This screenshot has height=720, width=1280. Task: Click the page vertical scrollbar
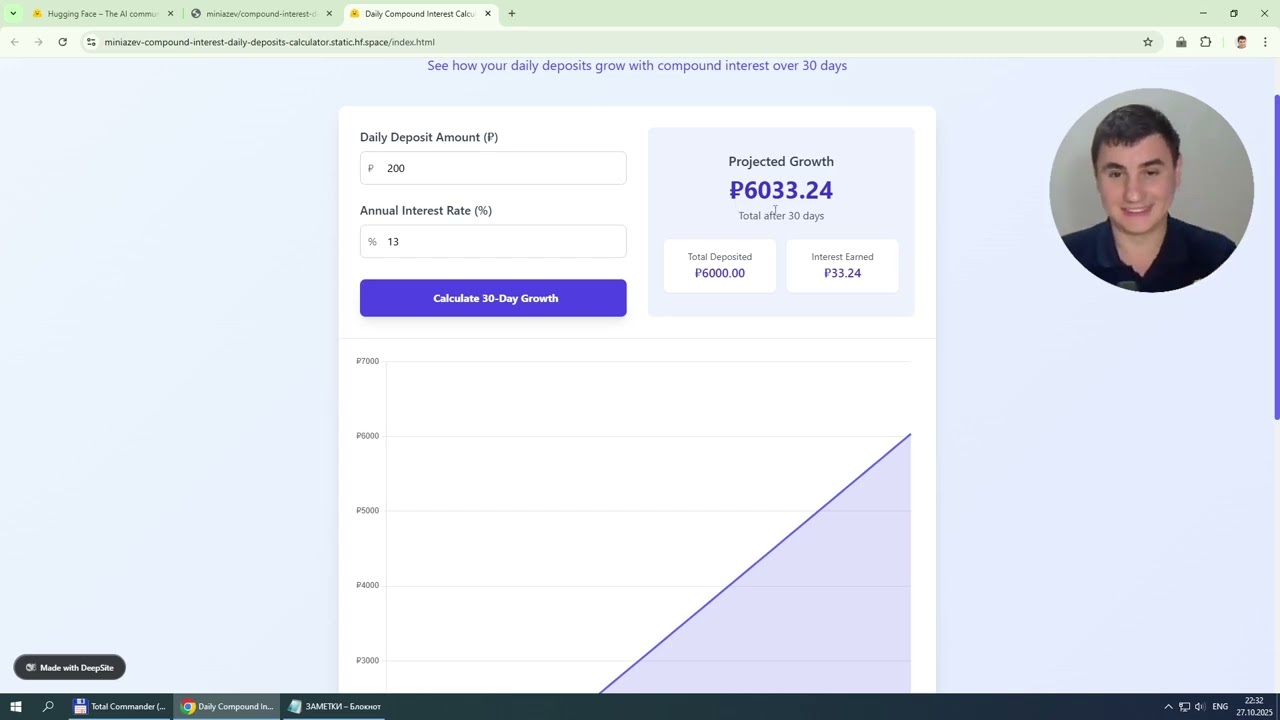1276,257
